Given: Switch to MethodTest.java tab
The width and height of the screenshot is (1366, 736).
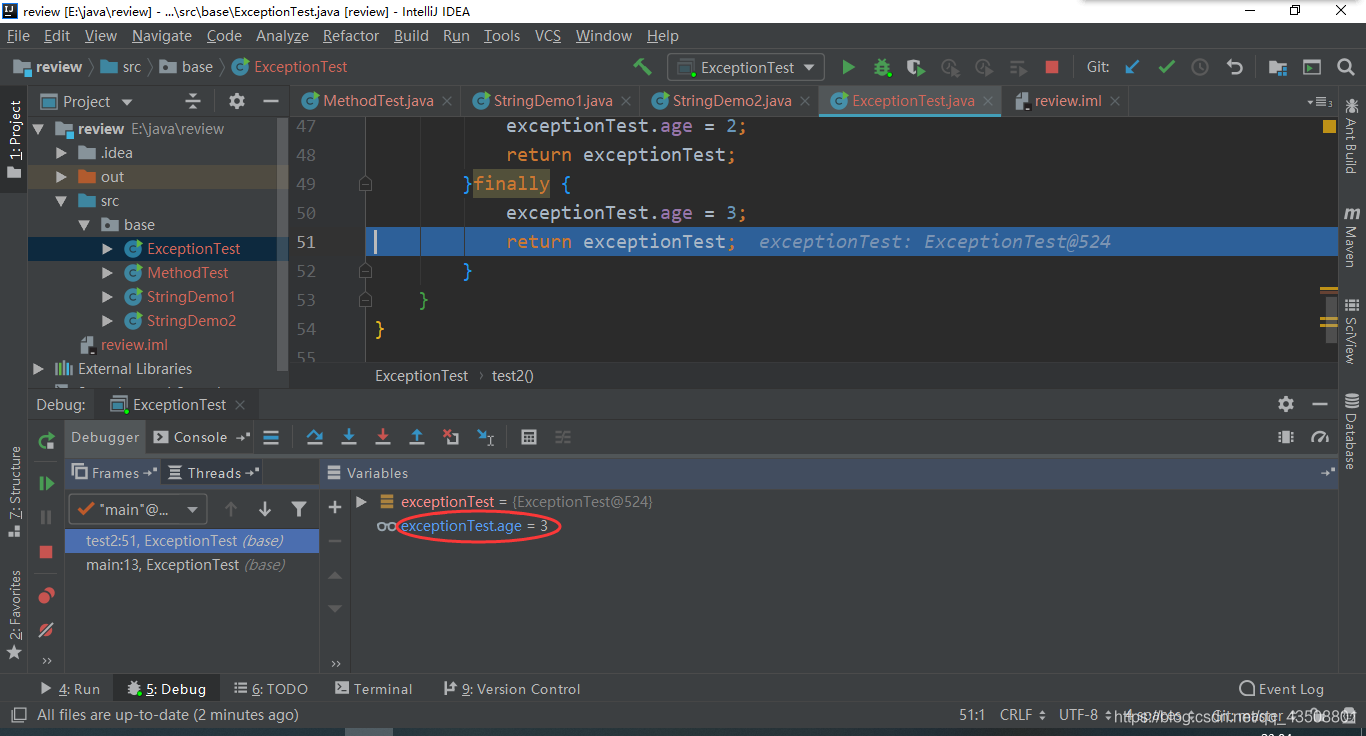Looking at the screenshot, I should [x=378, y=101].
